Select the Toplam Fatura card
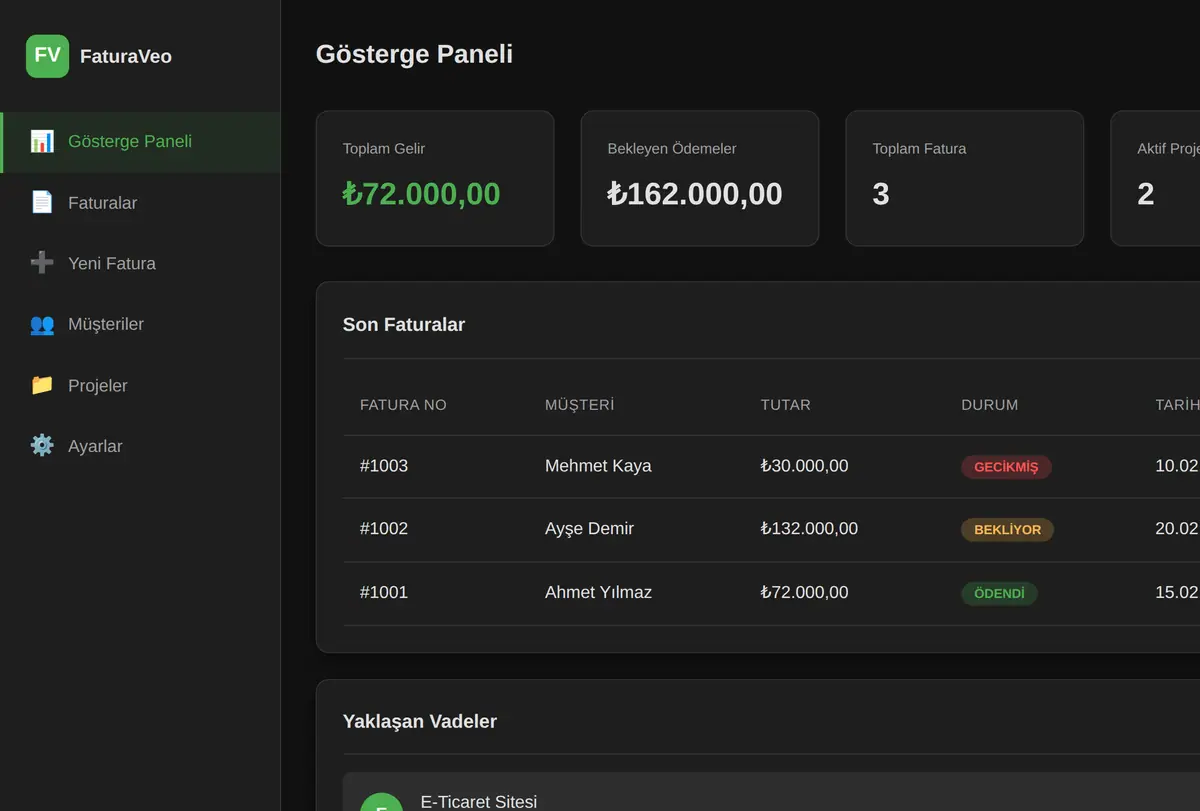Image resolution: width=1200 pixels, height=811 pixels. pos(965,178)
